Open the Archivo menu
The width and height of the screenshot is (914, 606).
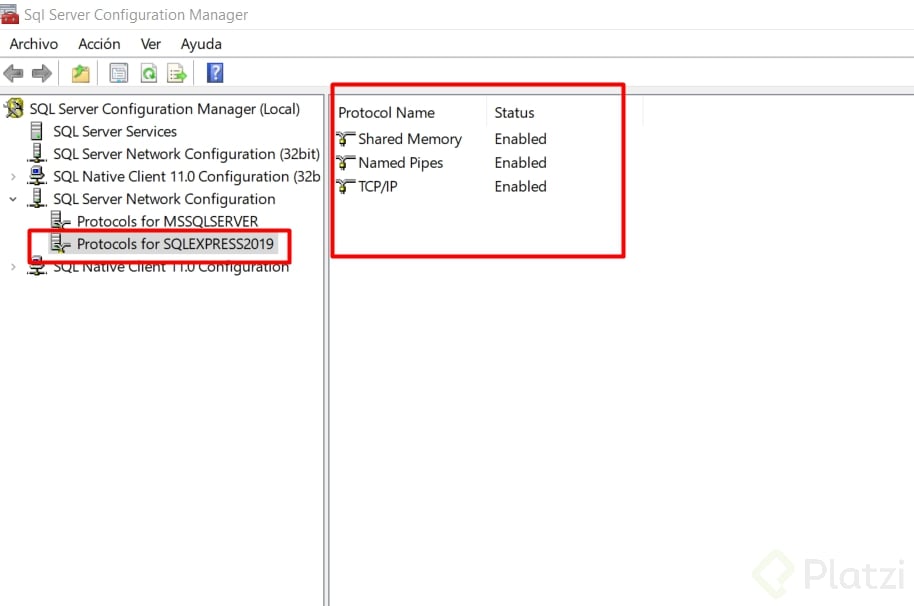tap(34, 44)
